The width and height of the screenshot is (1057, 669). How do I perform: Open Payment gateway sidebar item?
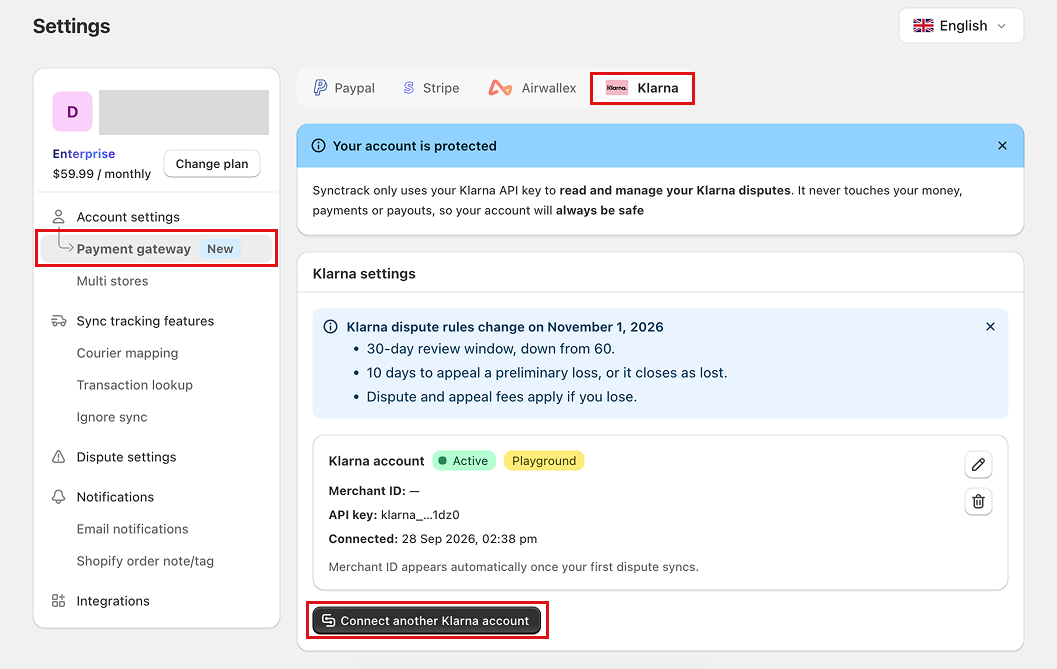156,249
